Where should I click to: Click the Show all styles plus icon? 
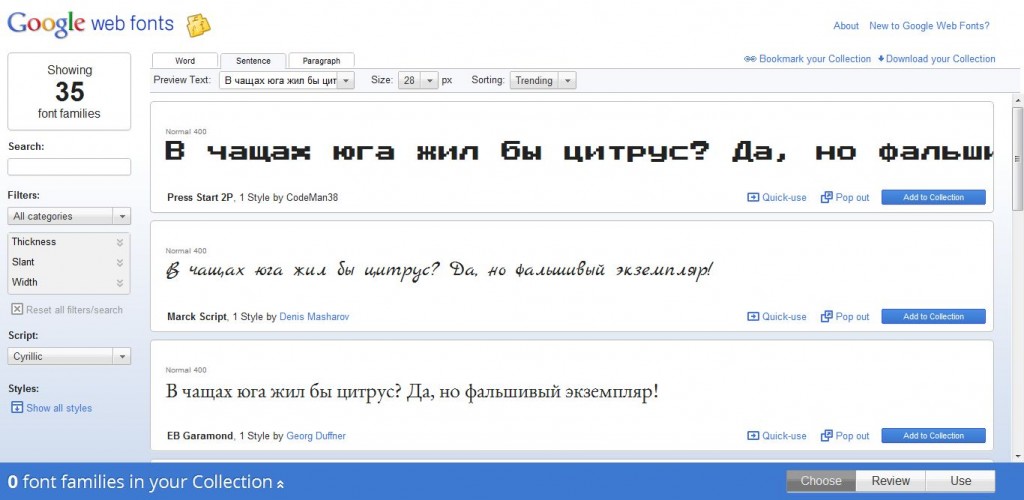16,408
